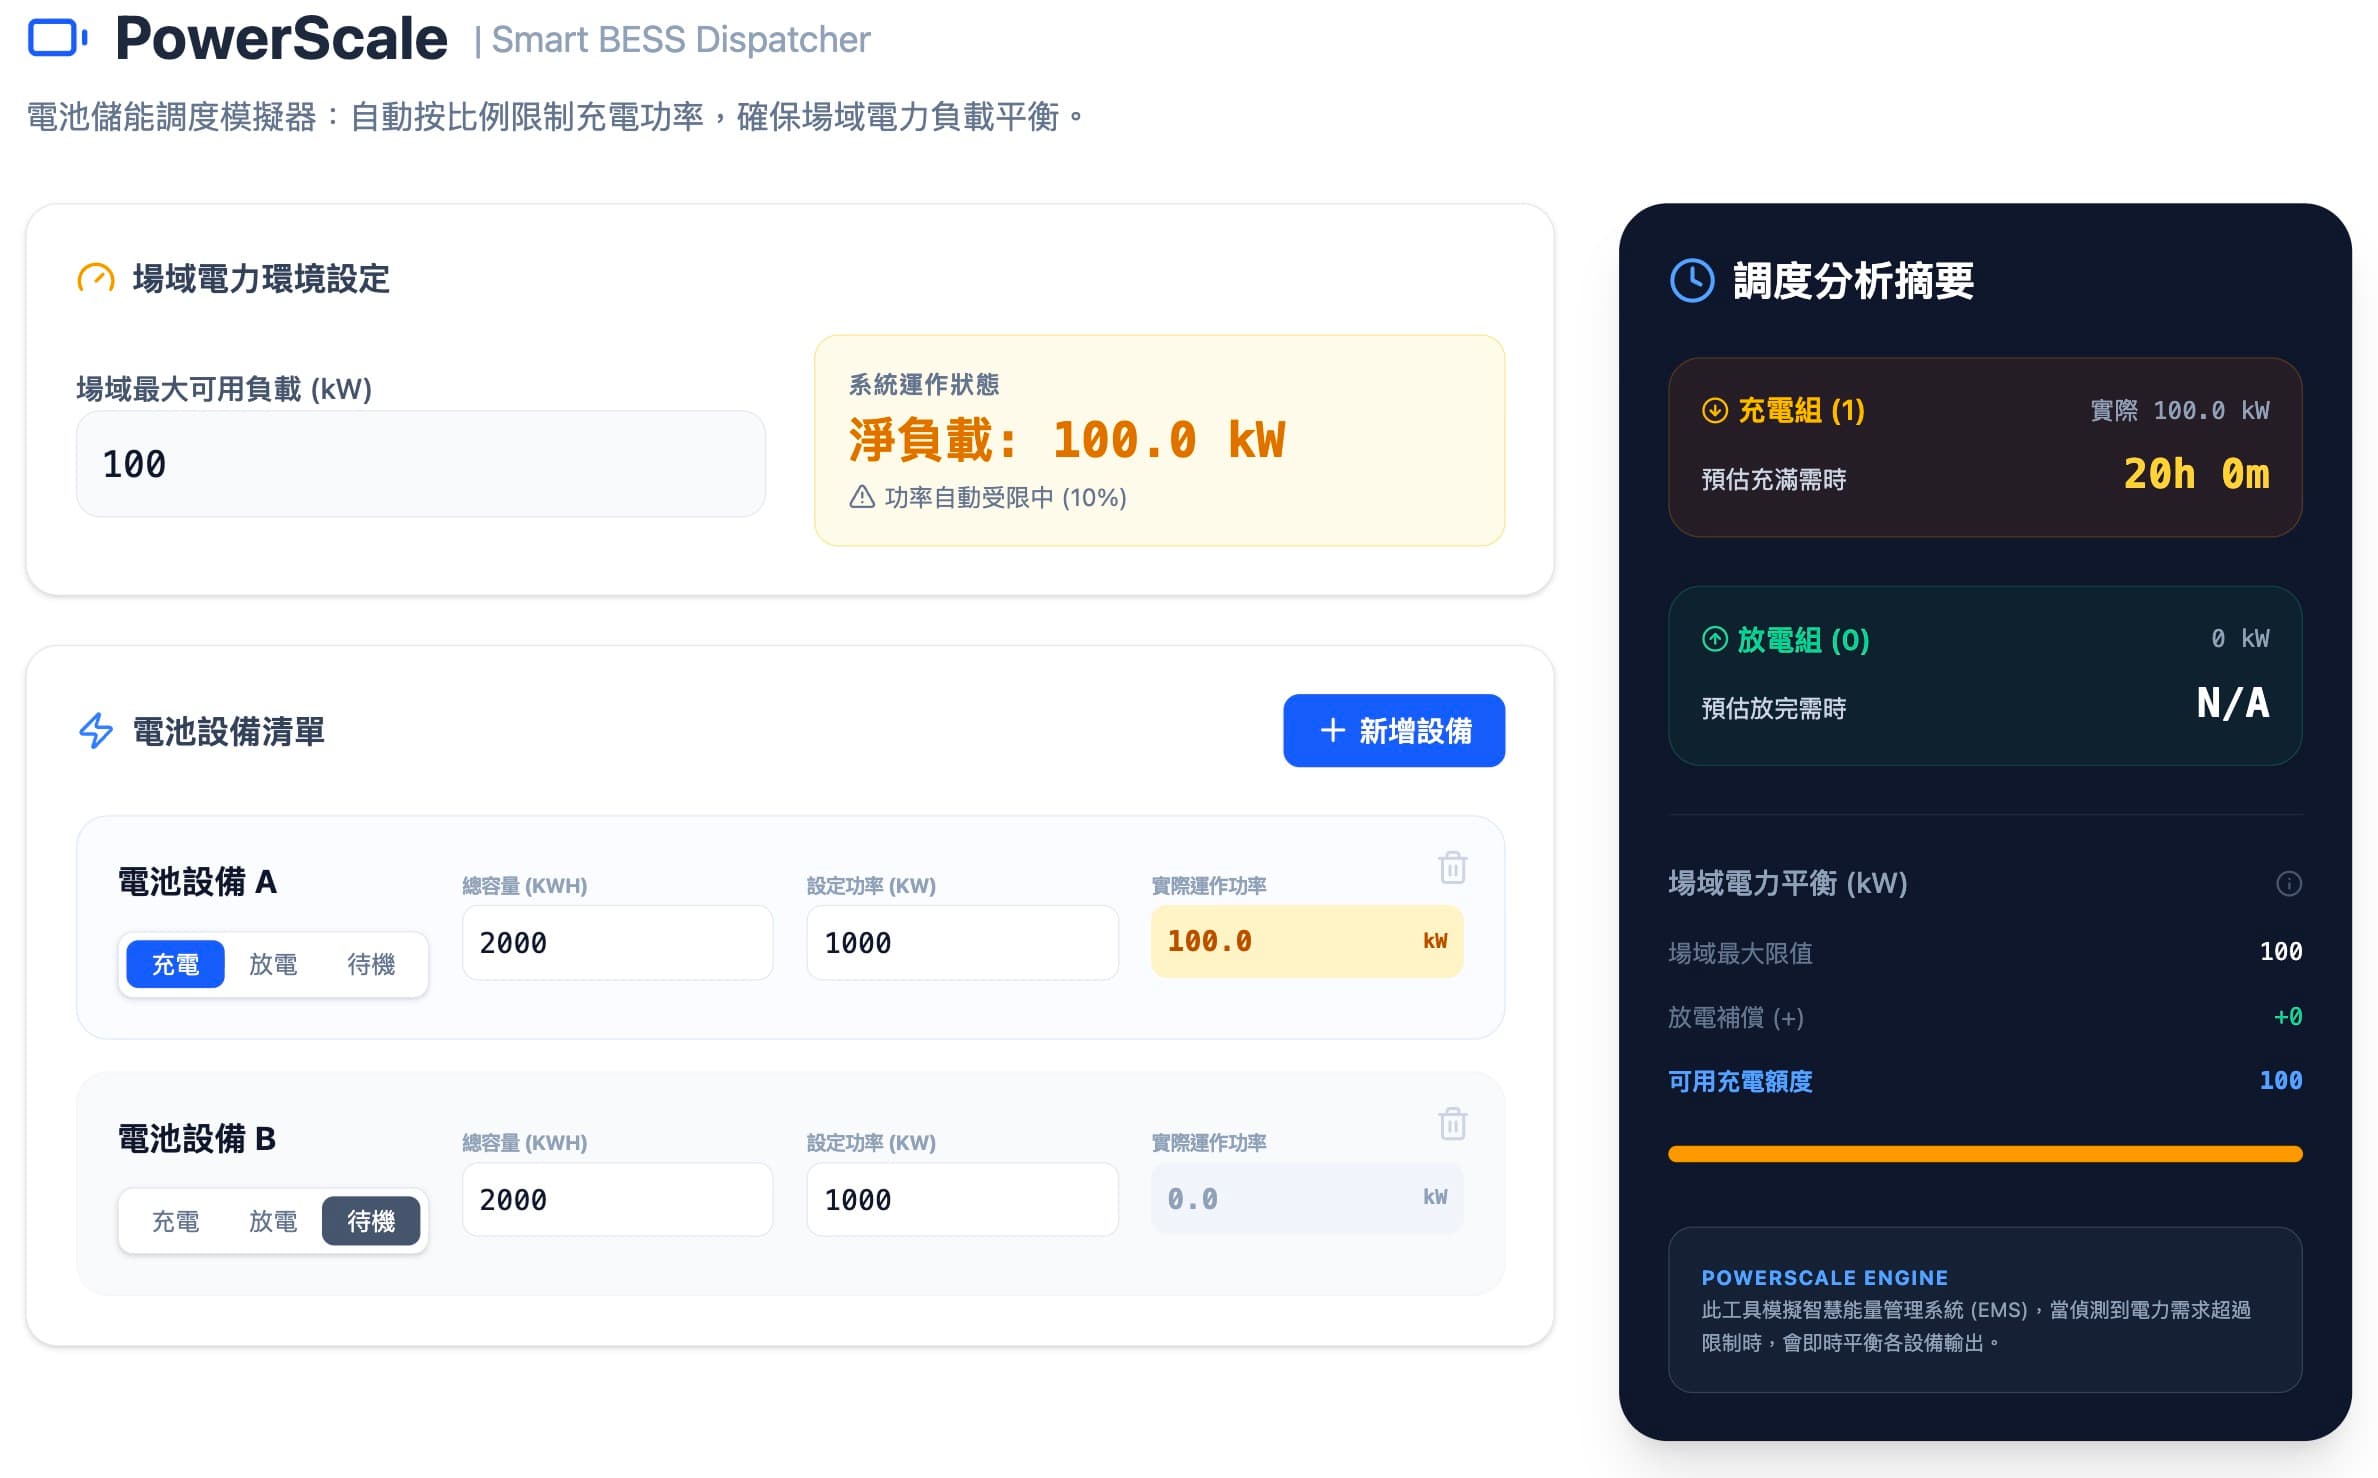Focus the 場域最大可用負載 input field

(420, 464)
